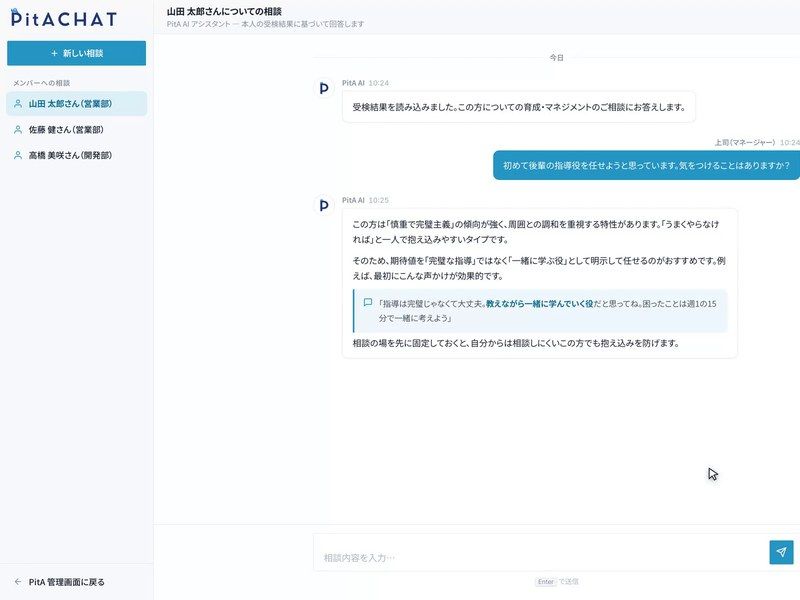Screen dimensions: 800x600
Task: Click PitA AI avatar at 10:24 message
Action: point(323,88)
